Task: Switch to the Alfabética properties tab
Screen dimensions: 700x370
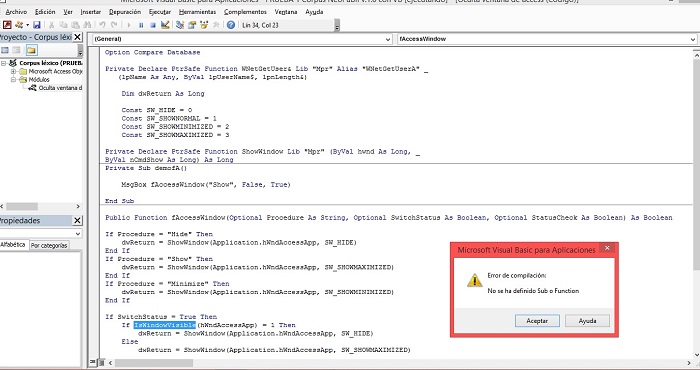Action: [13, 245]
